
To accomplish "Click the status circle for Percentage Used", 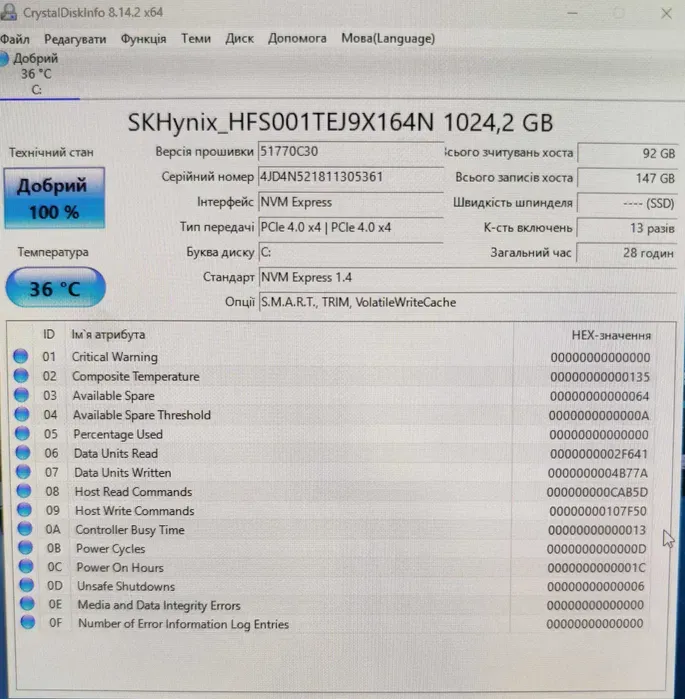I will [x=22, y=433].
